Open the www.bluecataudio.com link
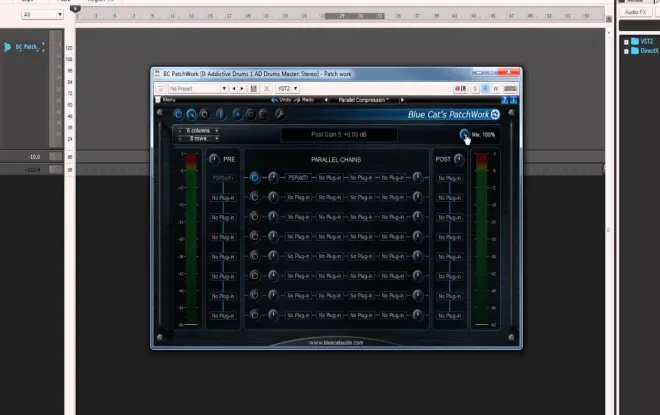The height and width of the screenshot is (415, 660). [336, 343]
